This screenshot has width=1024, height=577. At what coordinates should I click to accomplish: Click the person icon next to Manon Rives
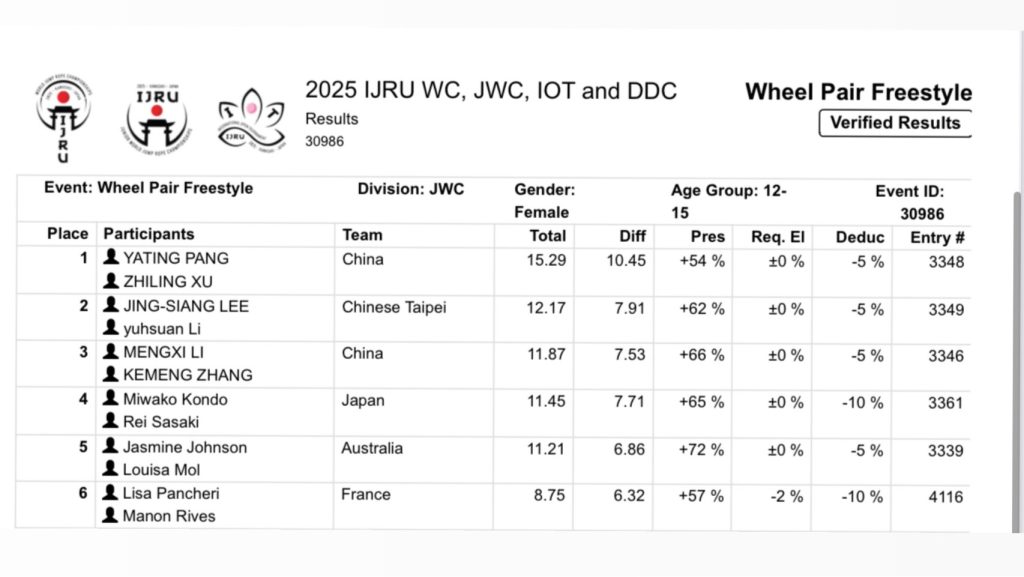pos(111,516)
